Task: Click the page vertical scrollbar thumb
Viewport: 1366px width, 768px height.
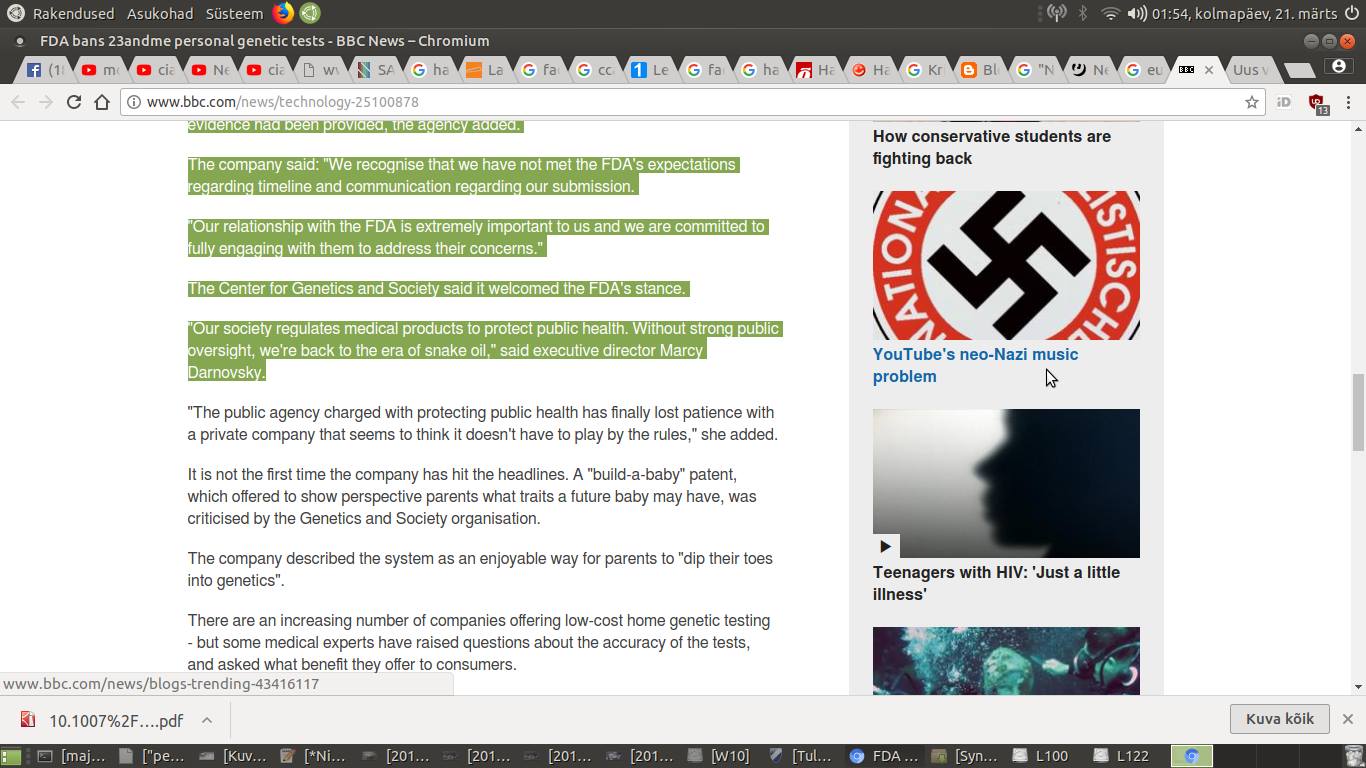Action: (1358, 412)
